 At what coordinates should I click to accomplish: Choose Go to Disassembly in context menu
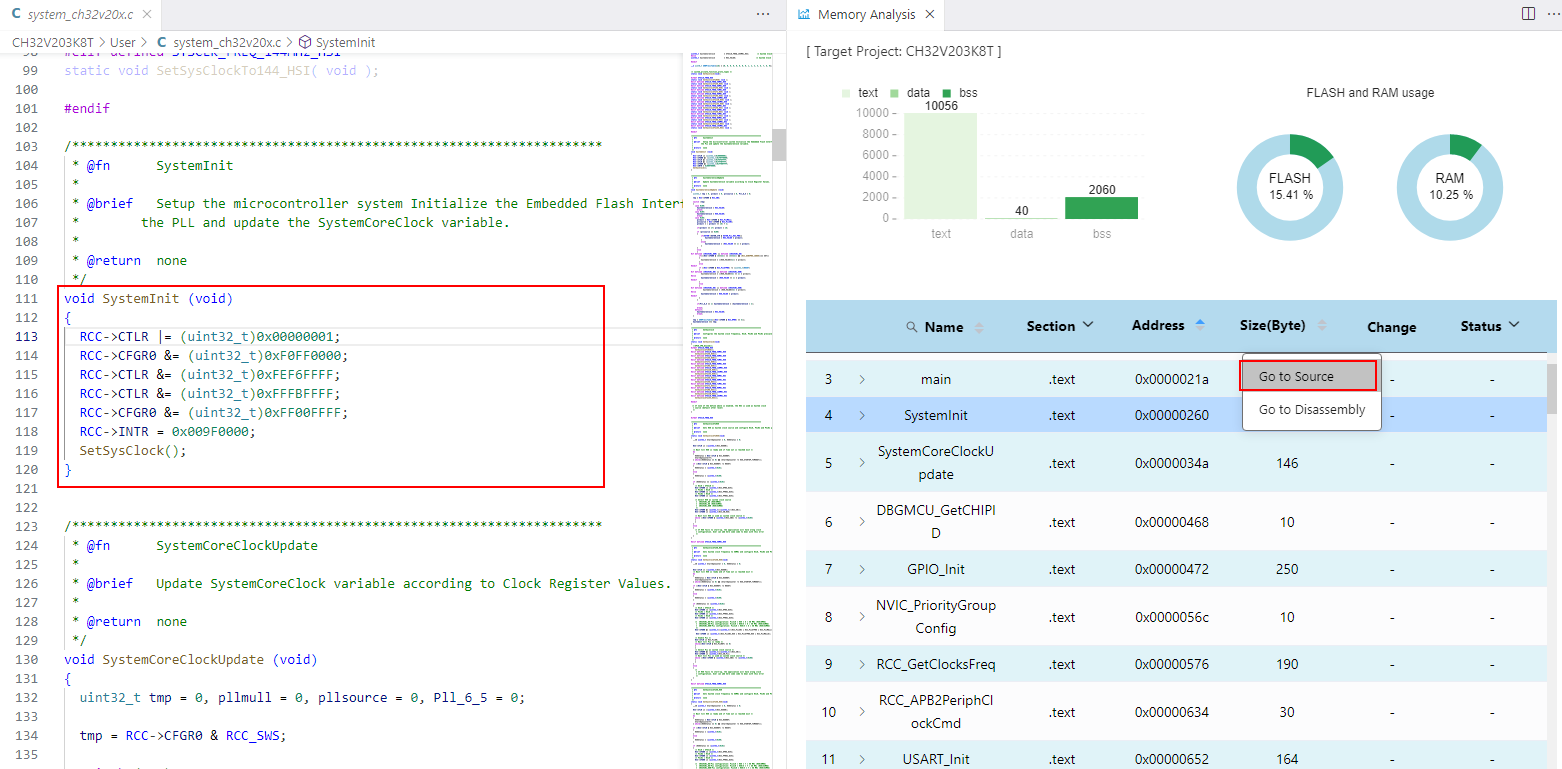pyautogui.click(x=1311, y=409)
